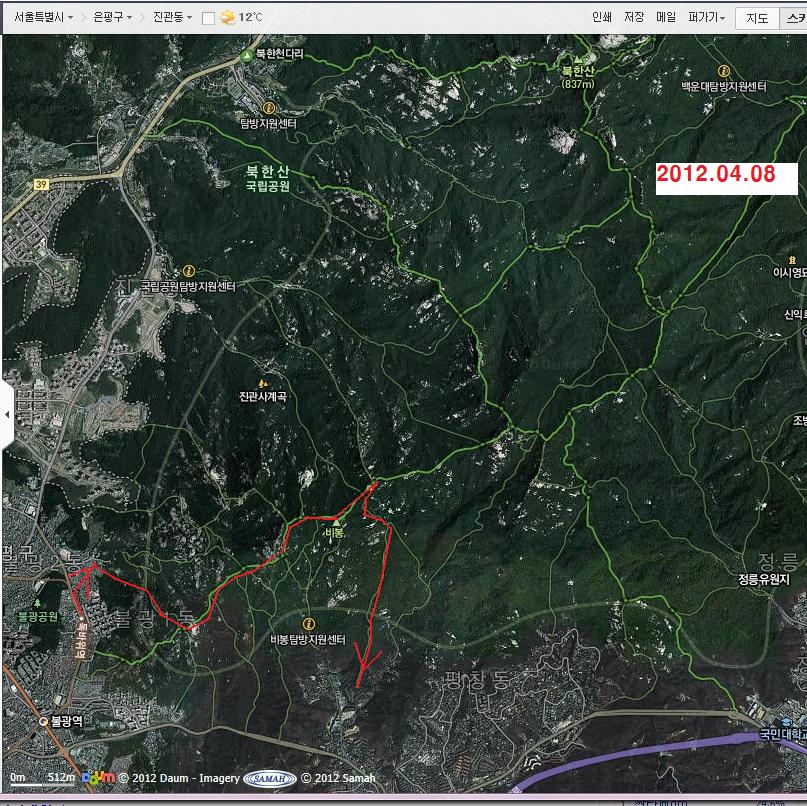The image size is (807, 806).
Task: Click the 국립공원탐방지원센터 info icon
Action: coord(189,270)
